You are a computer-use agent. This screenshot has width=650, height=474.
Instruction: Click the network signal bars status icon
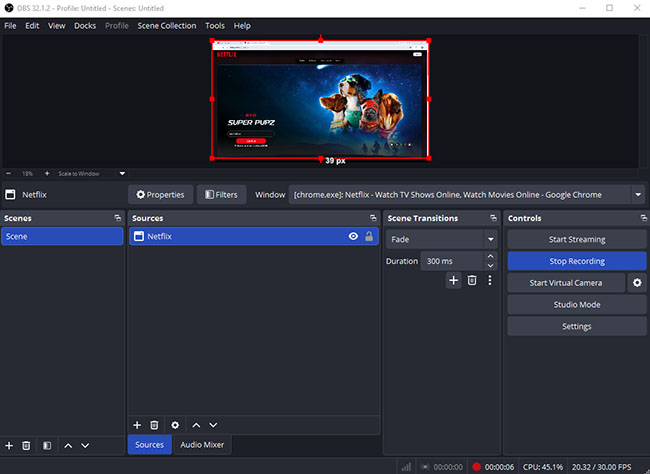pos(407,467)
